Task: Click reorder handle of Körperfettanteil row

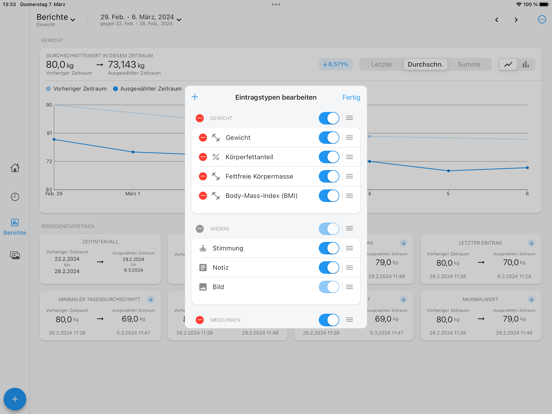Action: click(x=349, y=157)
